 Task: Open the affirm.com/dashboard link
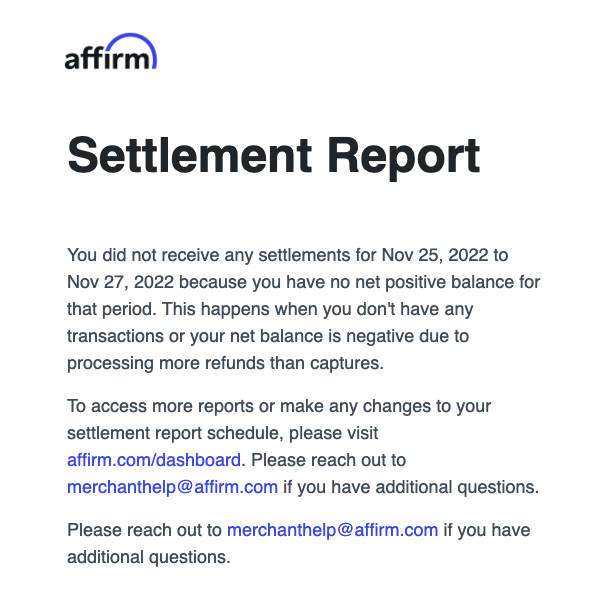pos(154,460)
